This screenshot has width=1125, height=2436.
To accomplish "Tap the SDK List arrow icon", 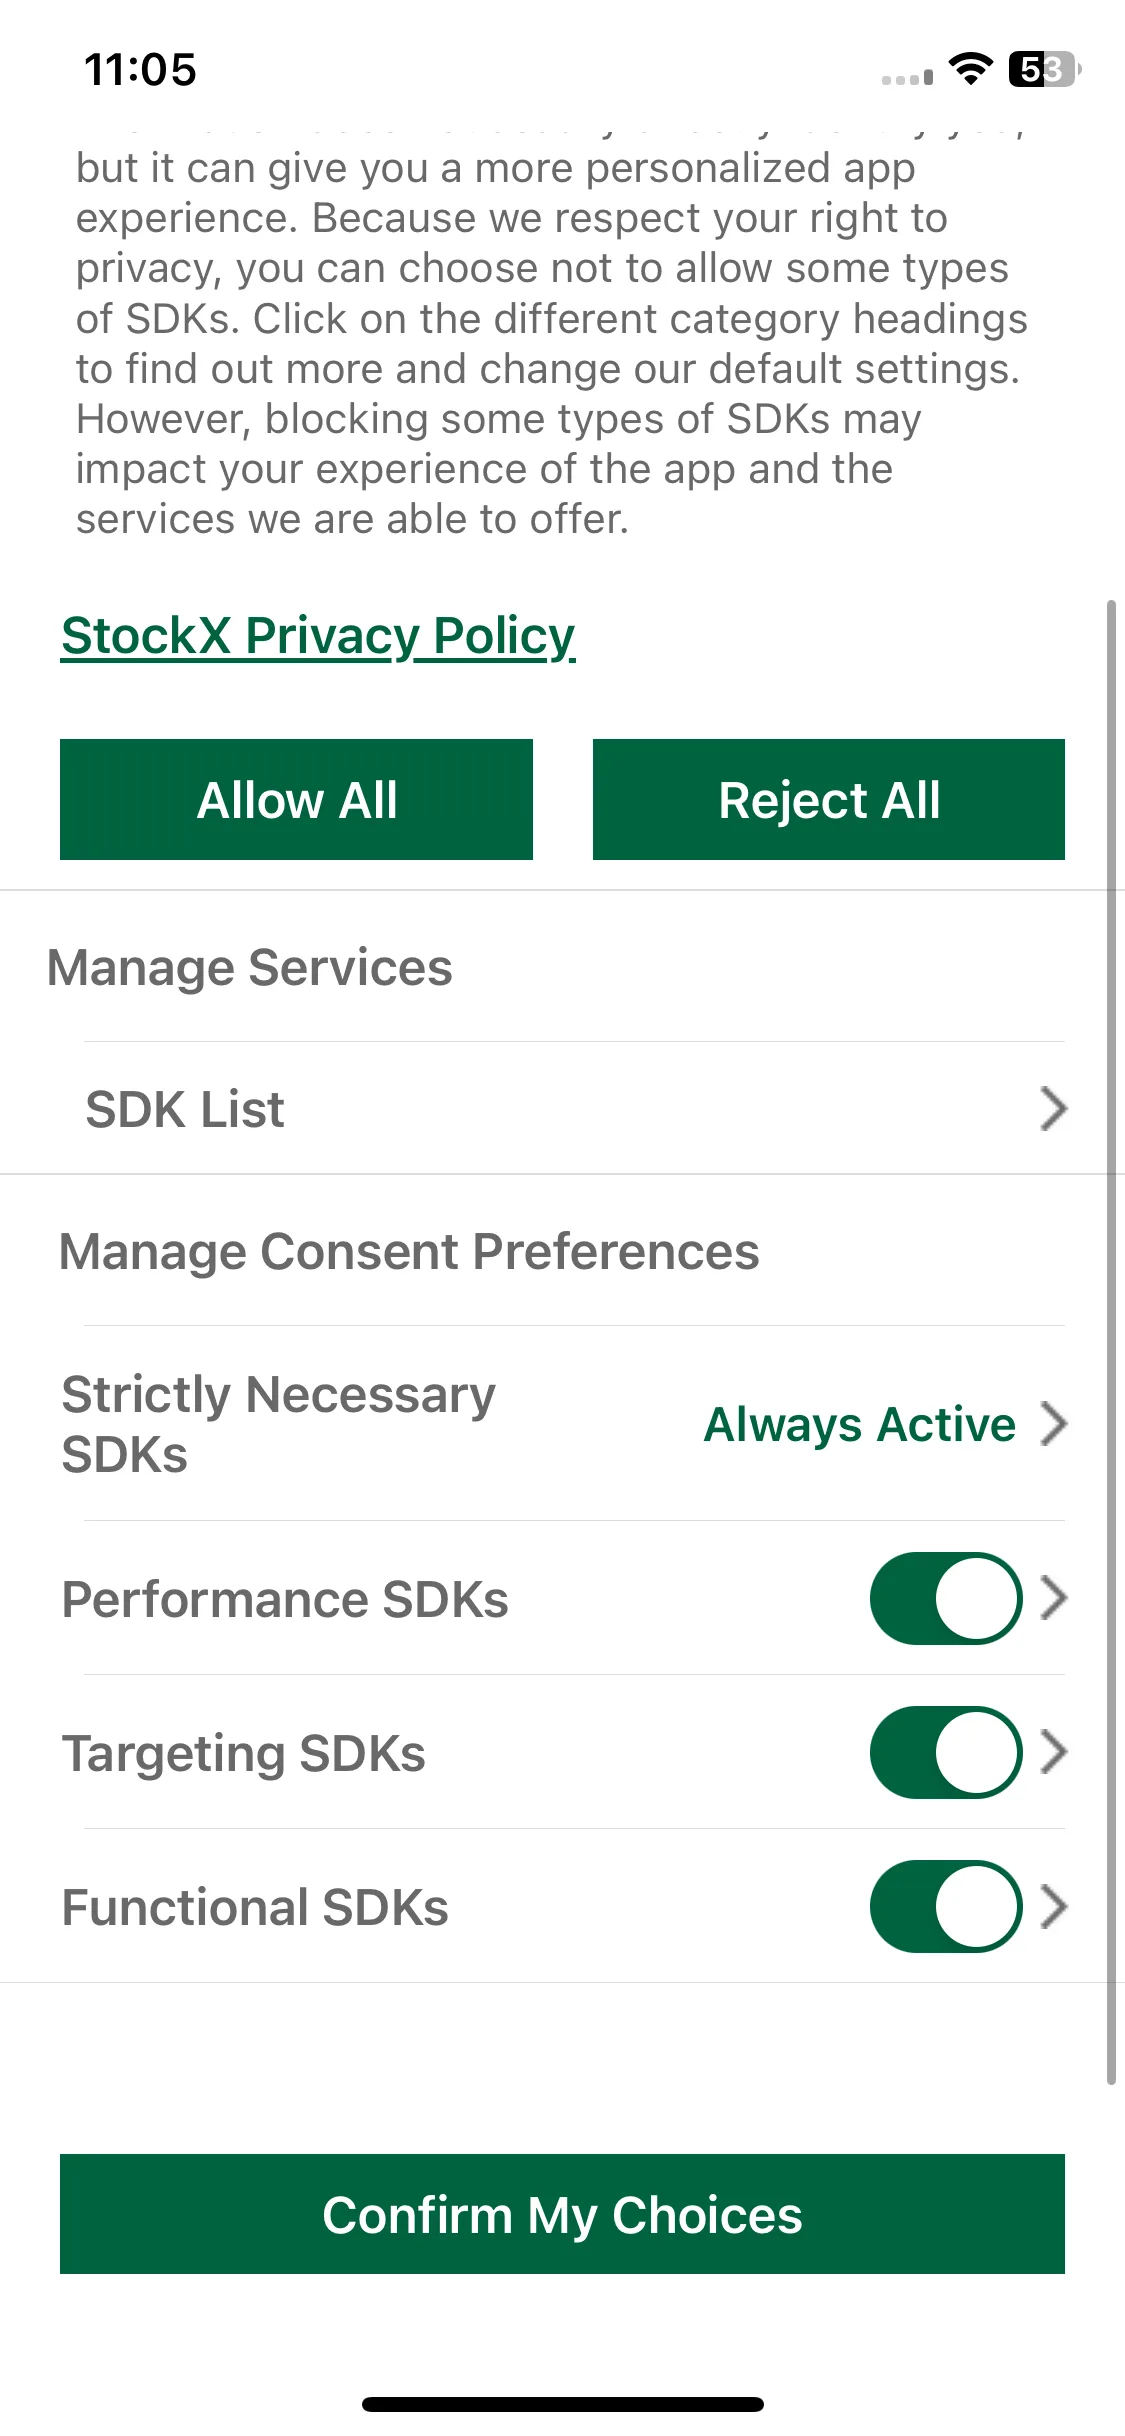I will [1053, 1108].
